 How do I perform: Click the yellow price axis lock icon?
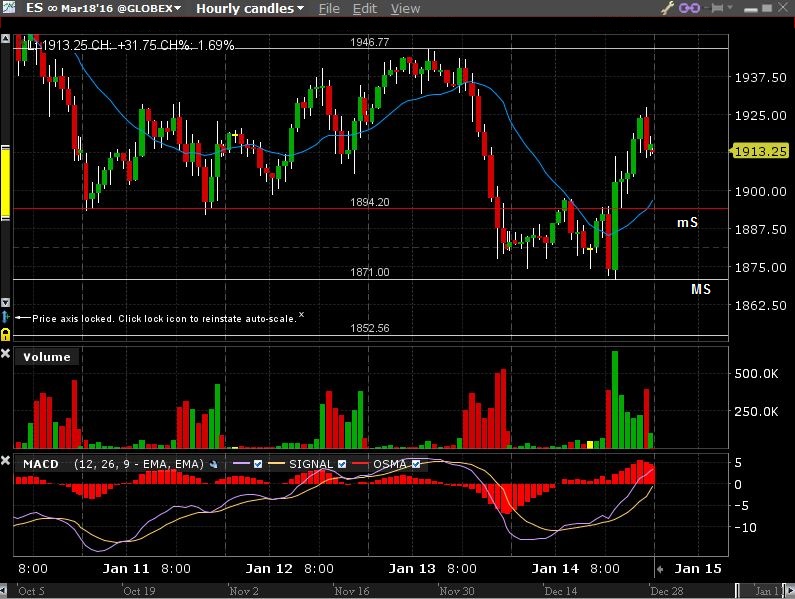click(5, 333)
